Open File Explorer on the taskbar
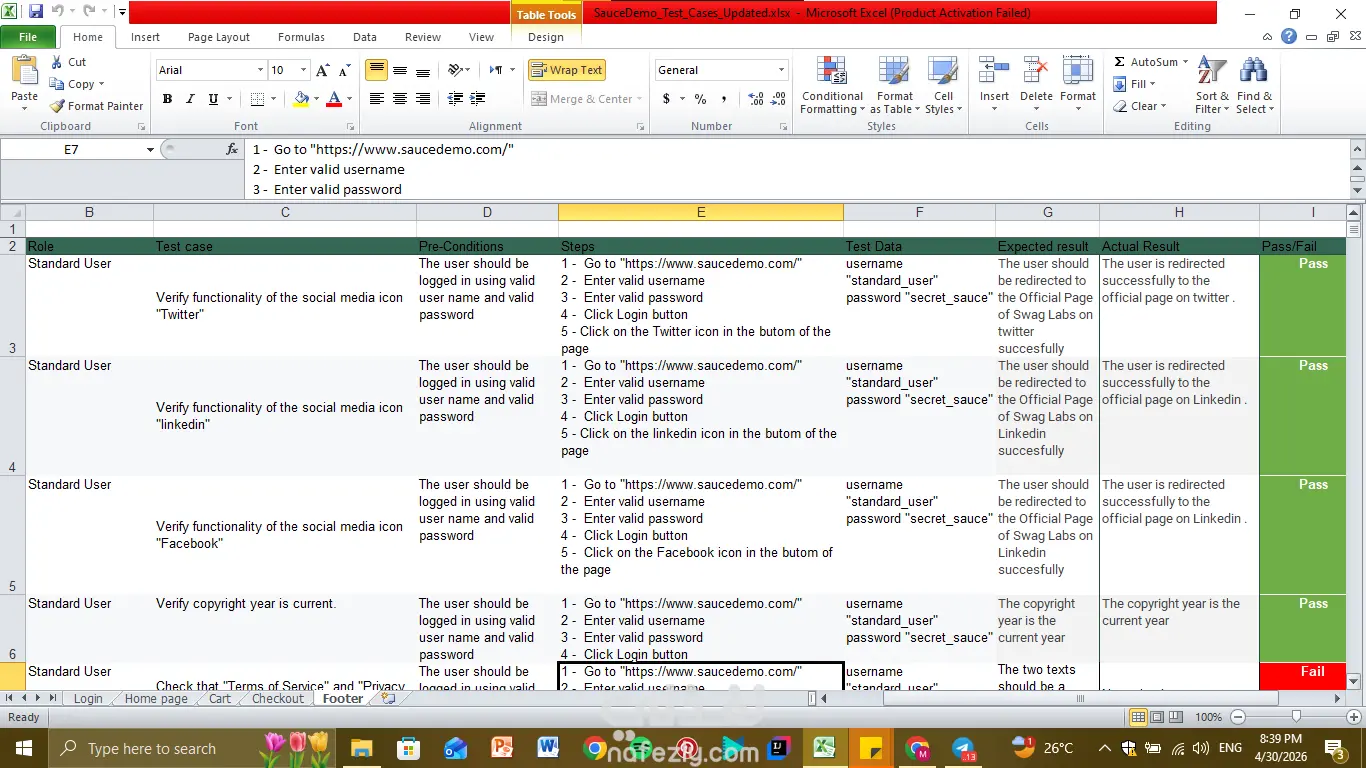 pyautogui.click(x=361, y=748)
